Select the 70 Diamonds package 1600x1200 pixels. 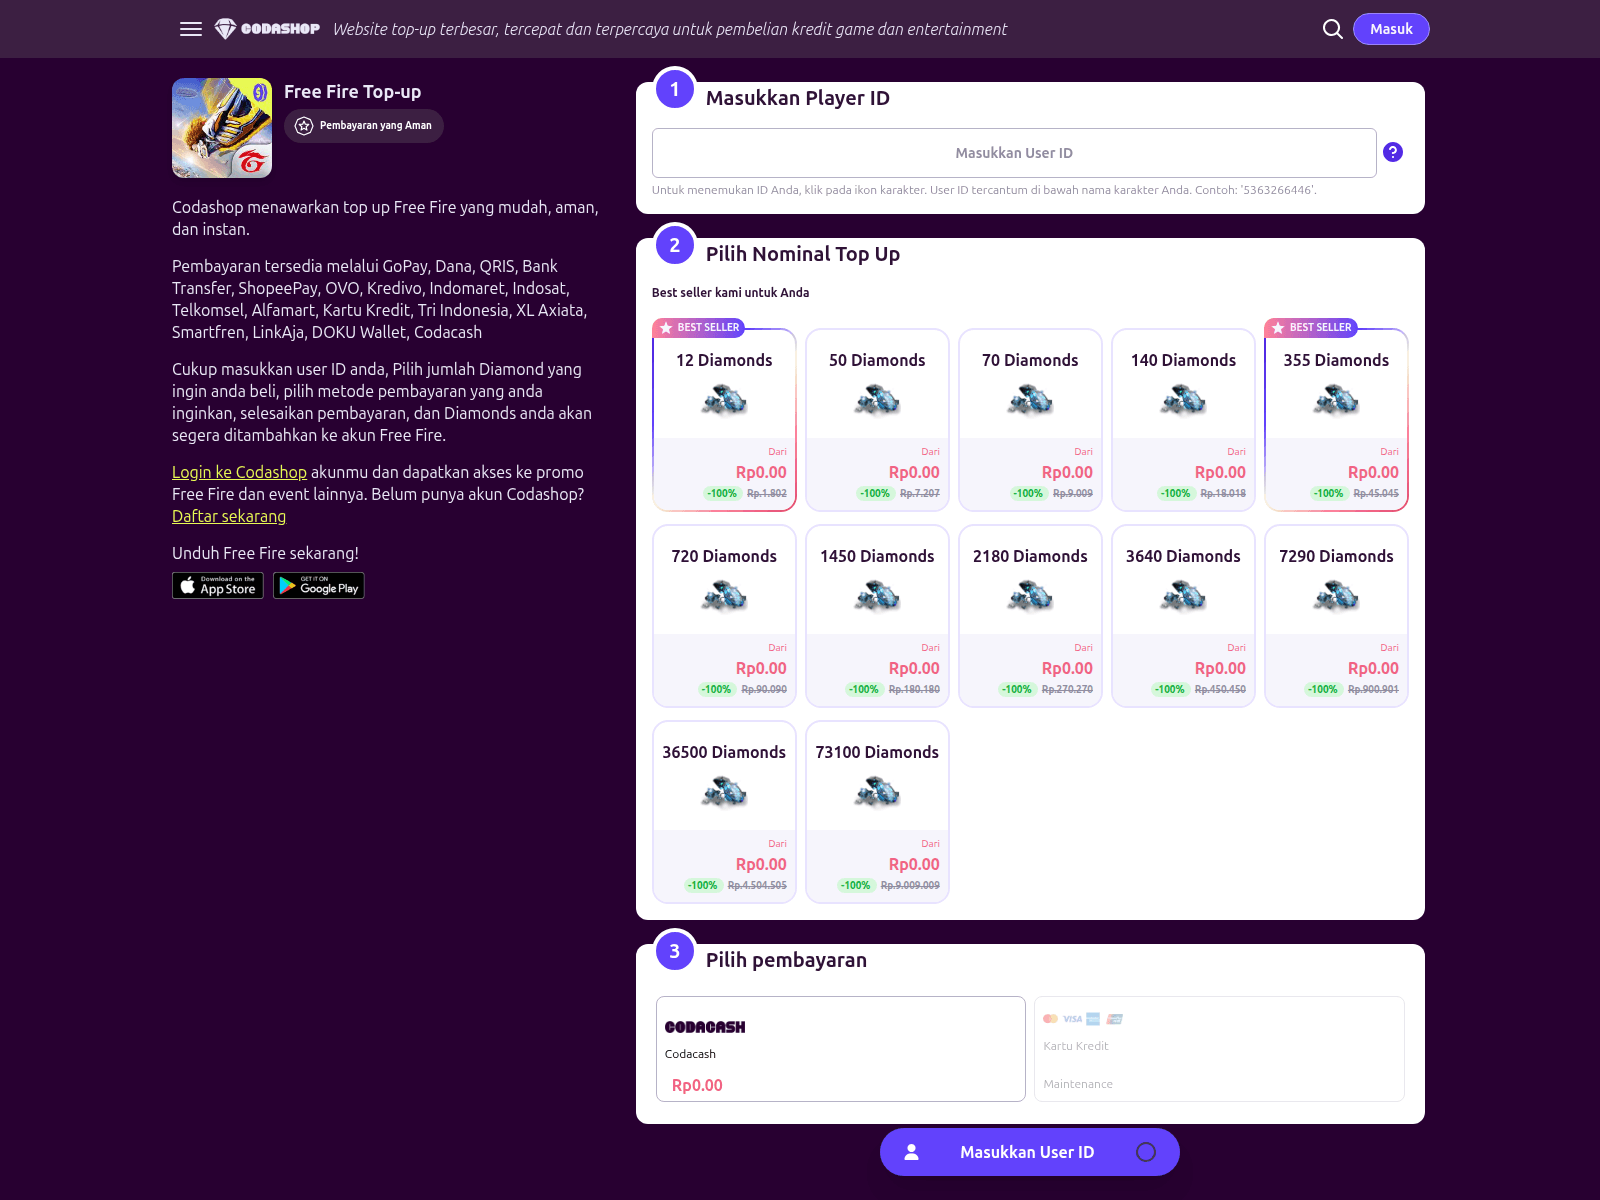coord(1030,420)
